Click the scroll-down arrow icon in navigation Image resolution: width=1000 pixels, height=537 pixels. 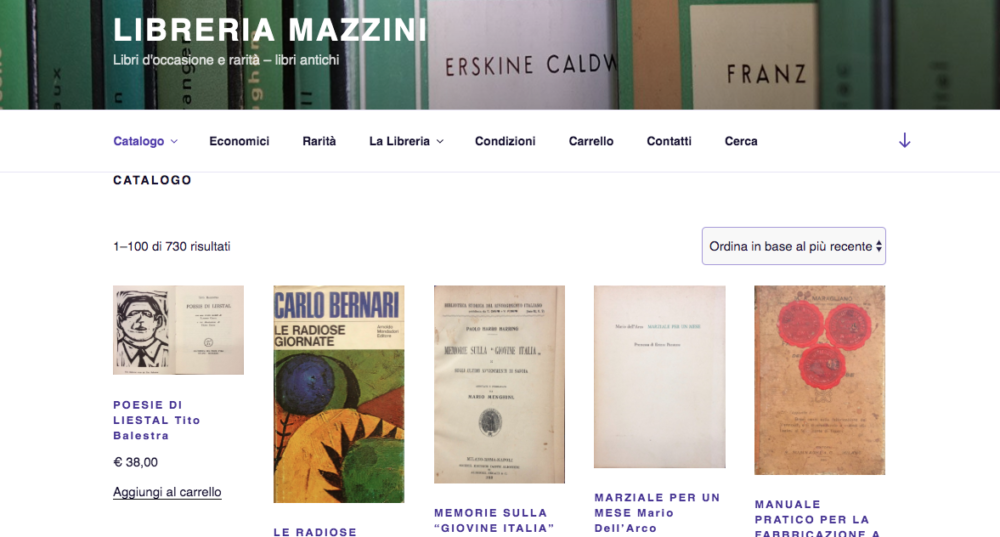pyautogui.click(x=904, y=141)
